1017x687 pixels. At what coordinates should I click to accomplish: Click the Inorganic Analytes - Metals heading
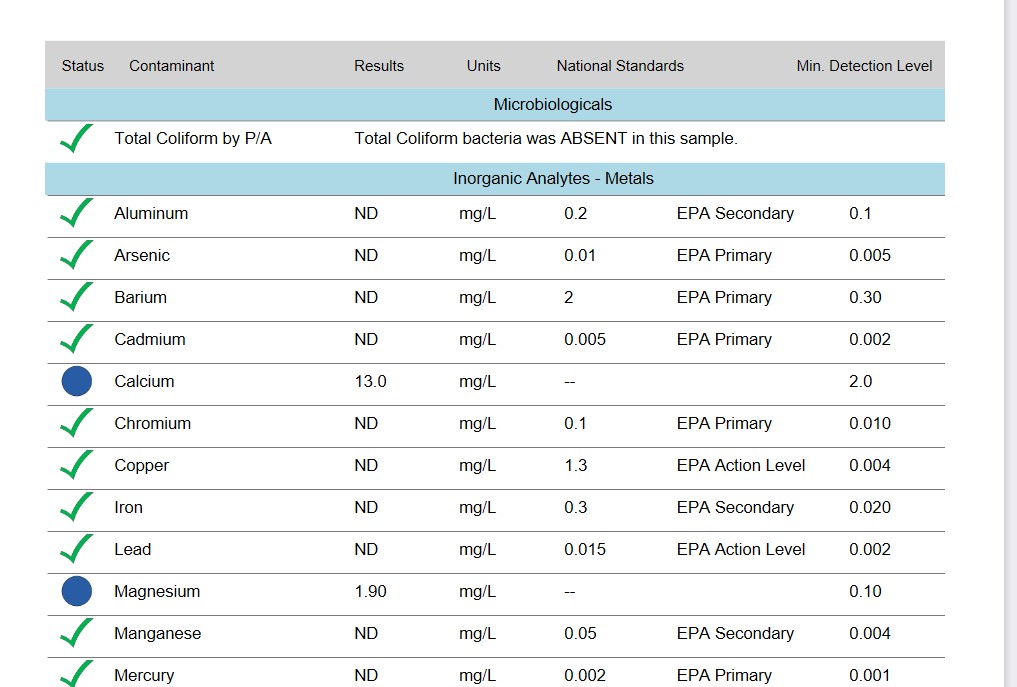tap(553, 178)
